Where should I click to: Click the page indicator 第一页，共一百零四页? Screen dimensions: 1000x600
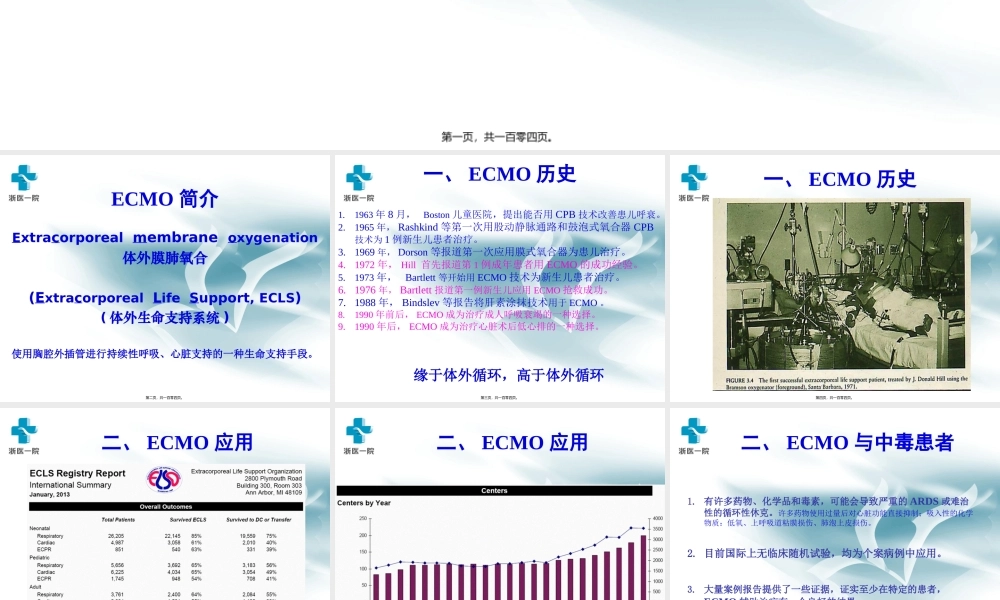500,136
